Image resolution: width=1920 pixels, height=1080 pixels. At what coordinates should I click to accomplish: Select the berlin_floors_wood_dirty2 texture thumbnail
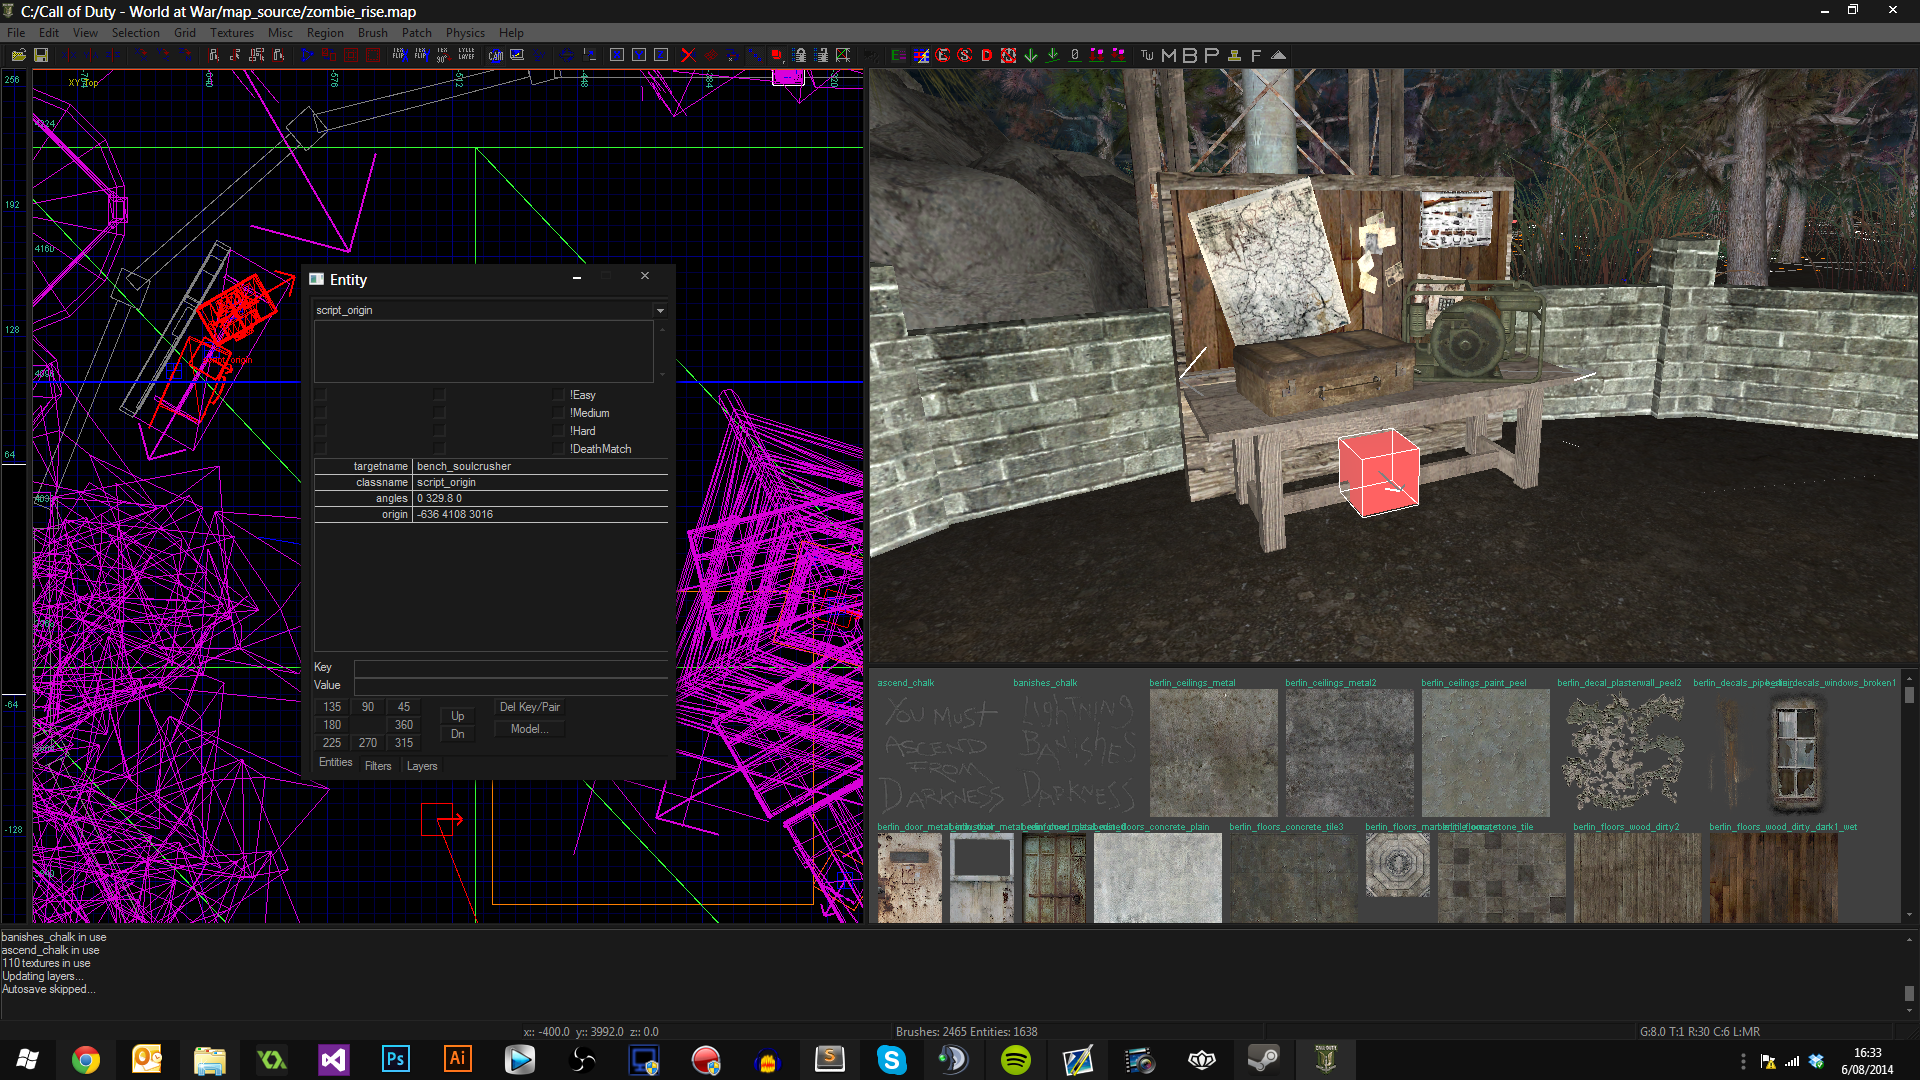[x=1637, y=878]
